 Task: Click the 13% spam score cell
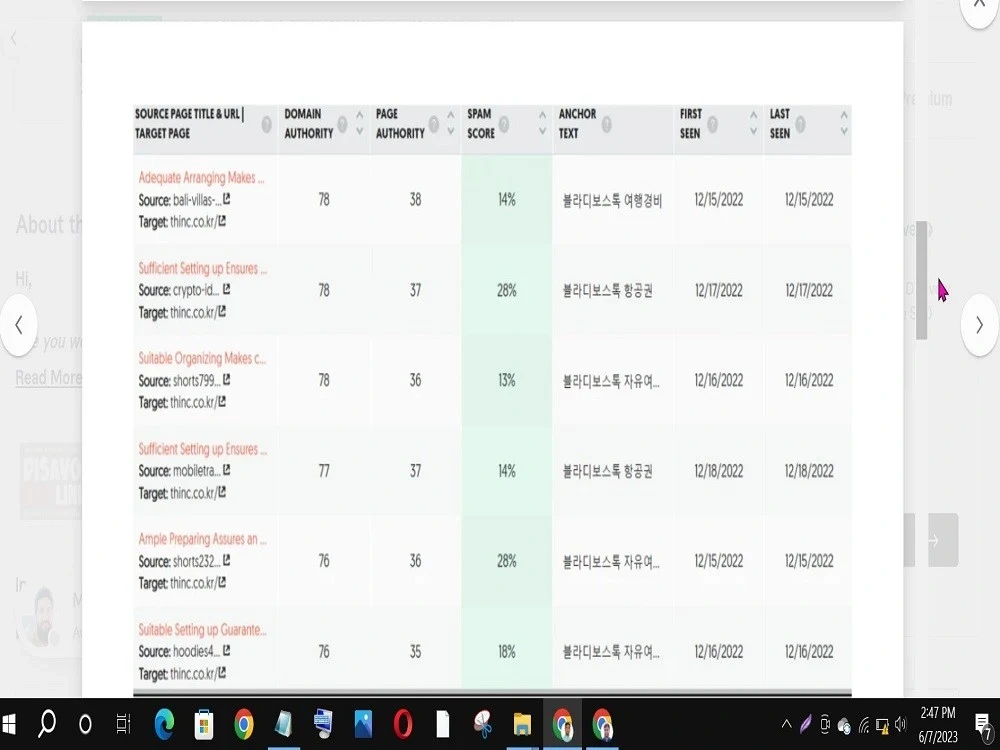click(506, 381)
